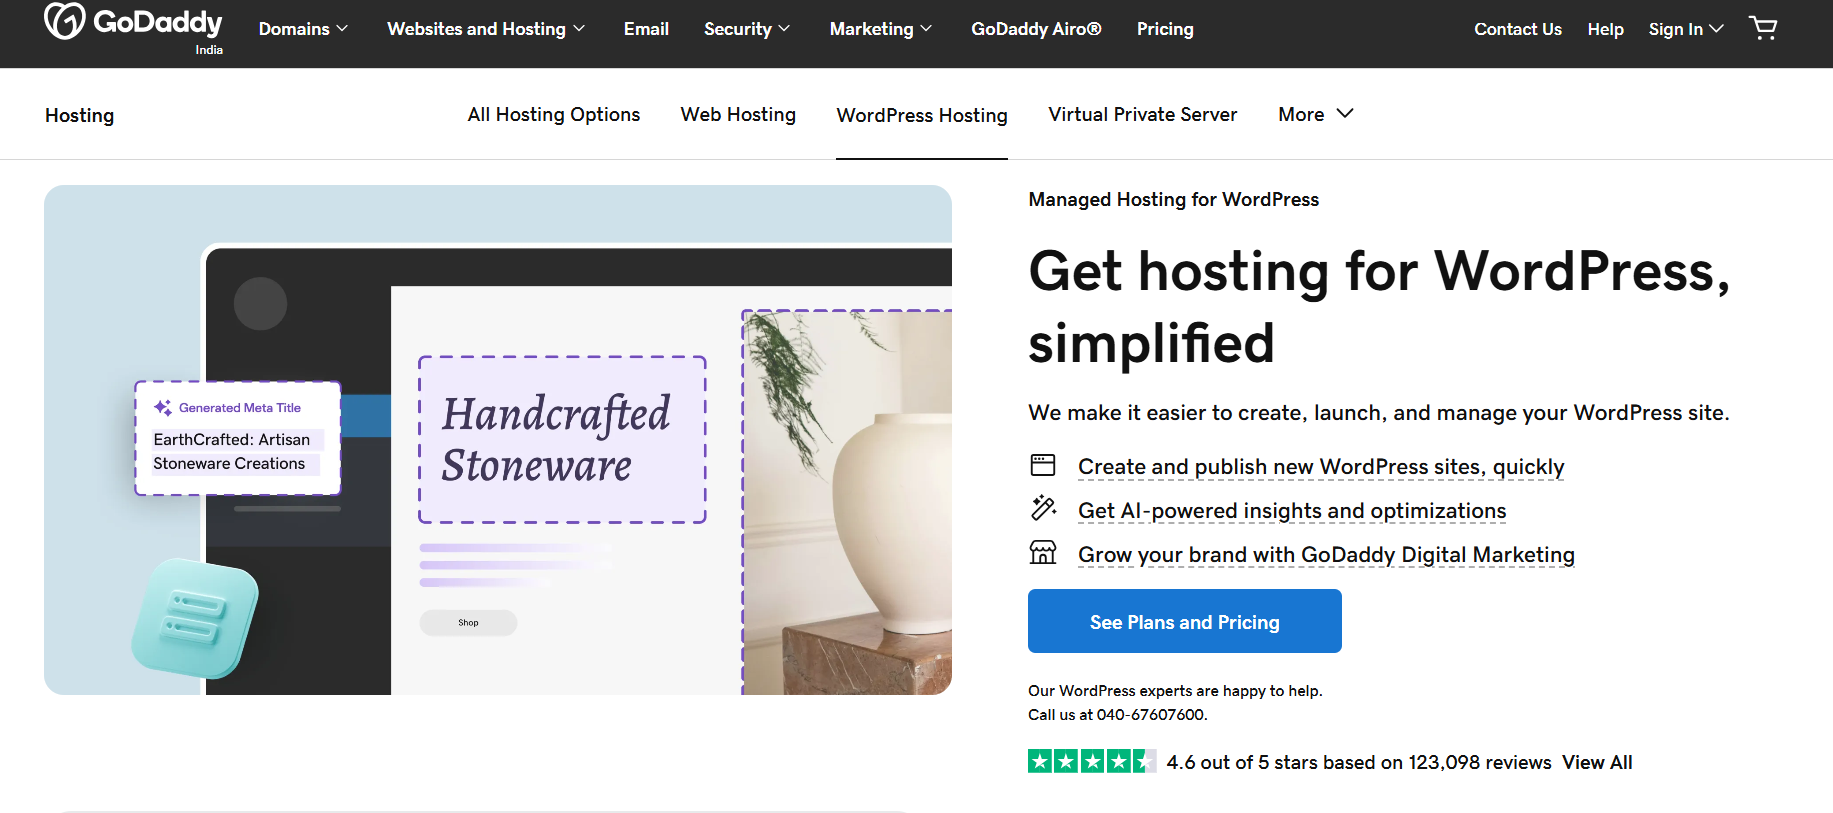
Task: Click the sparkle icon next to Generated Meta Title
Action: pos(162,407)
